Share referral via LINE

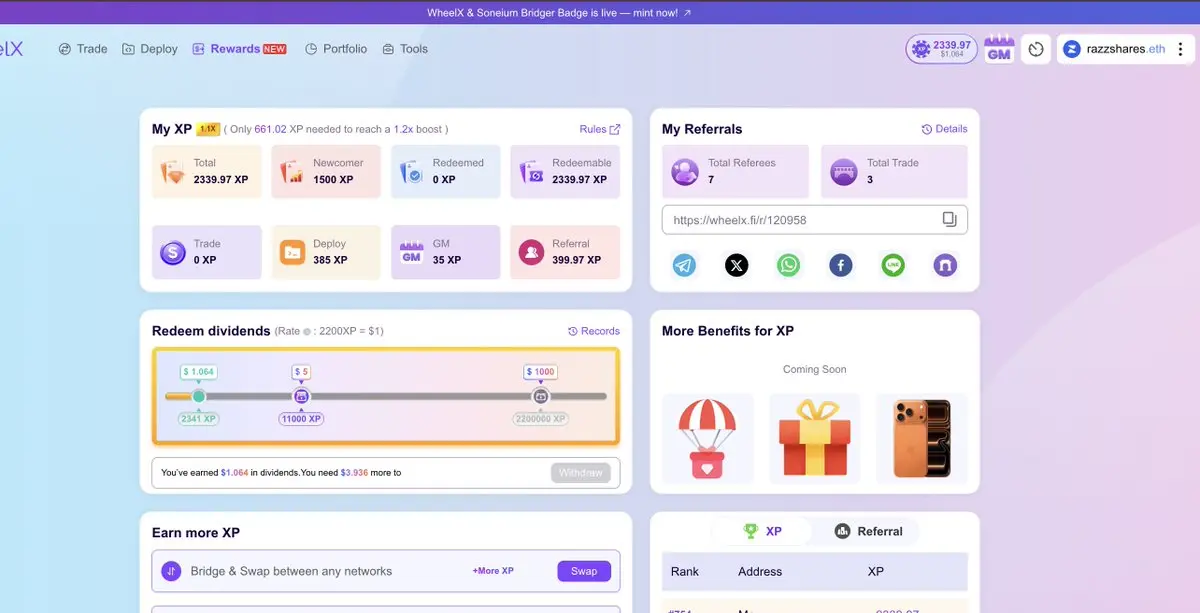[893, 265]
